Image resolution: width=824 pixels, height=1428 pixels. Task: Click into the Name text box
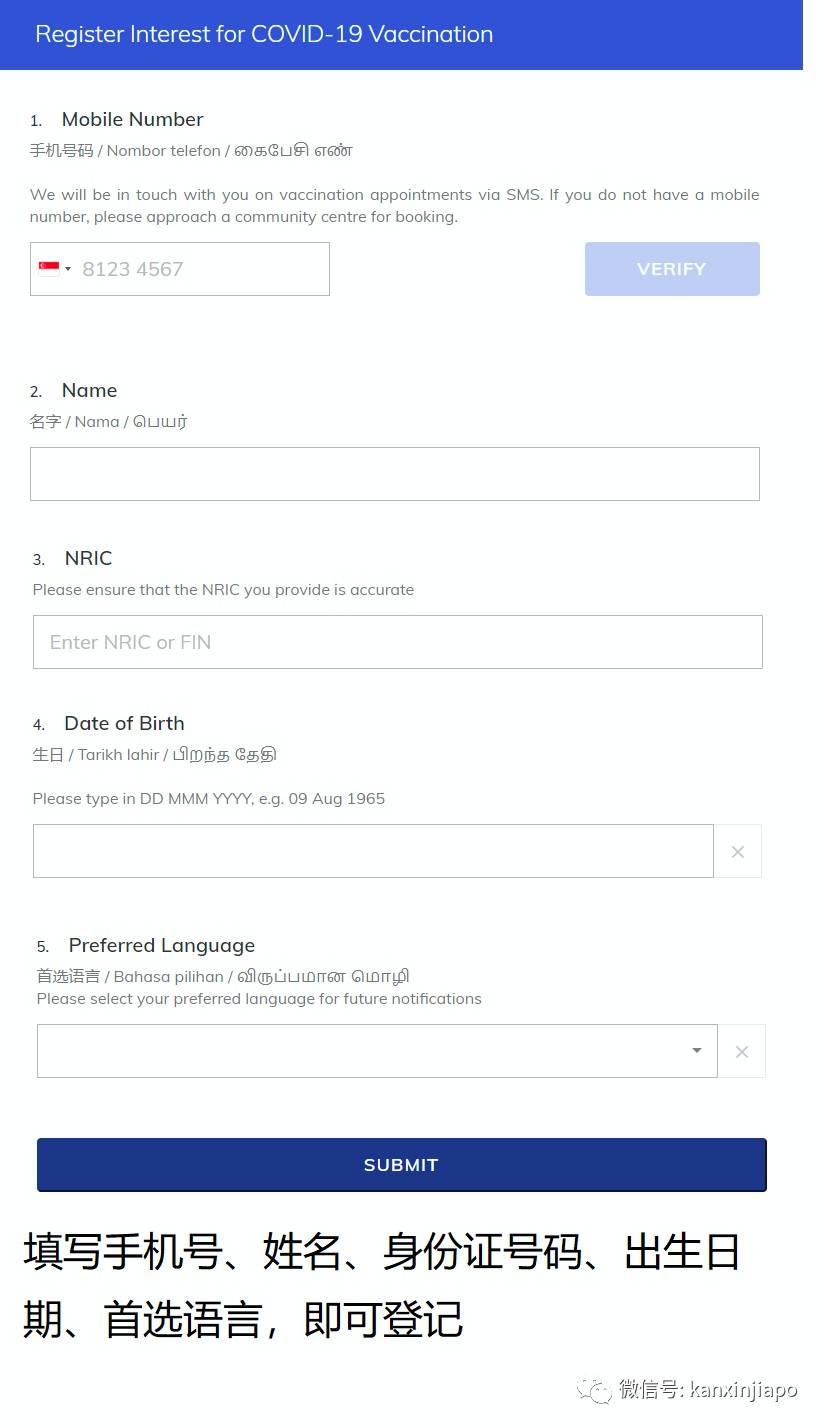394,474
